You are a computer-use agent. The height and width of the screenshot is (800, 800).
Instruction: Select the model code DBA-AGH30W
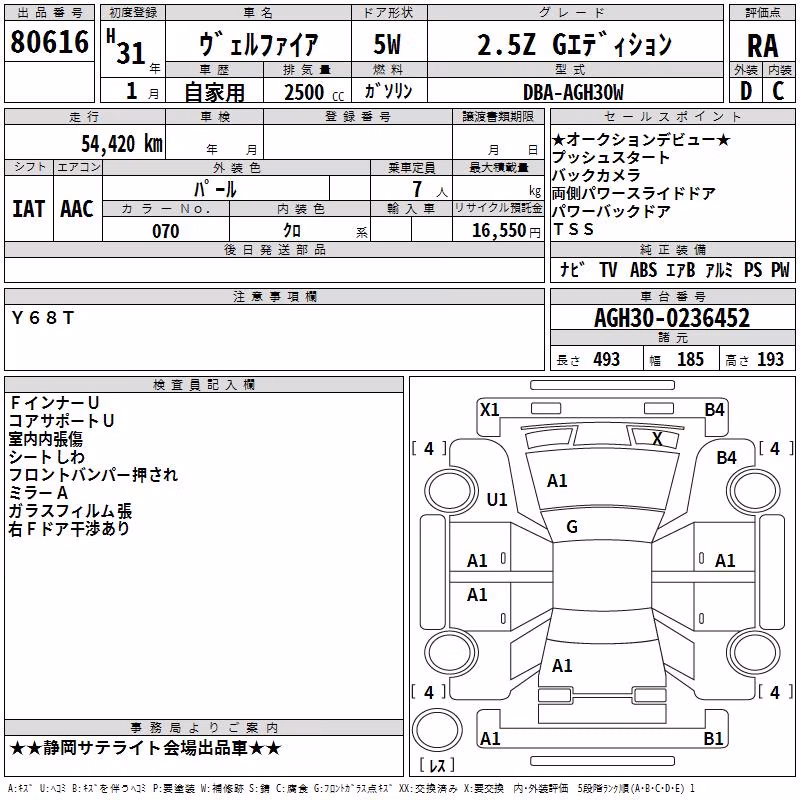573,92
